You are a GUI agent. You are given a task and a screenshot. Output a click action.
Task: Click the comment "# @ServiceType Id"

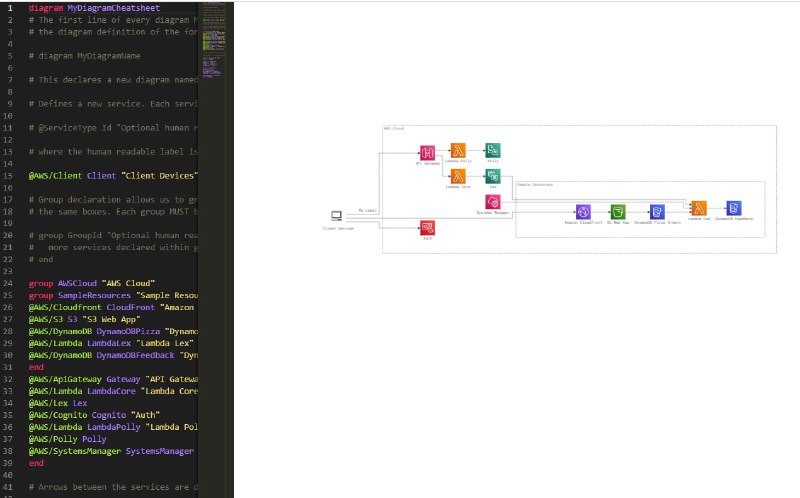pyautogui.click(x=113, y=128)
